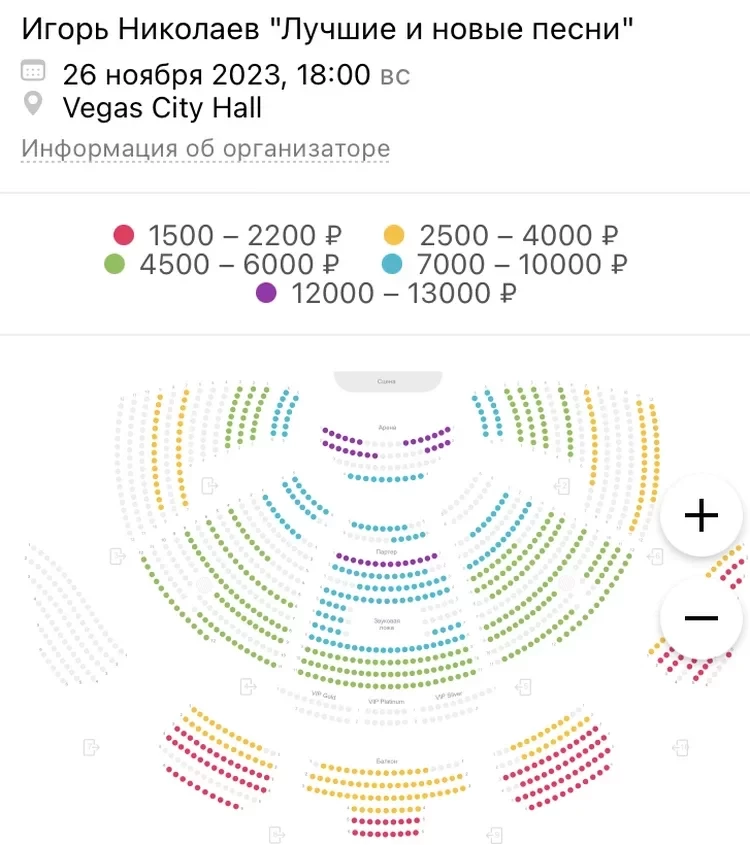The image size is (750, 845).
Task: Open the organizer information link
Action: 205,149
